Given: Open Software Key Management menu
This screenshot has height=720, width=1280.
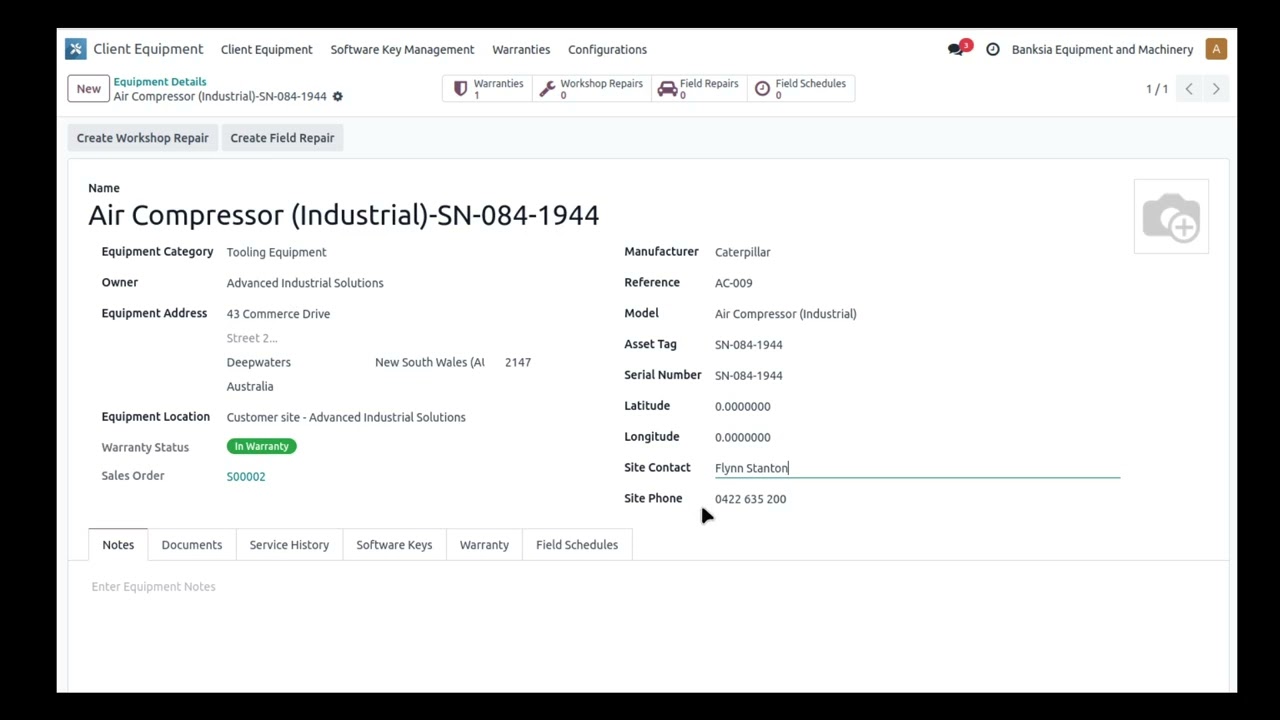Looking at the screenshot, I should 402,49.
